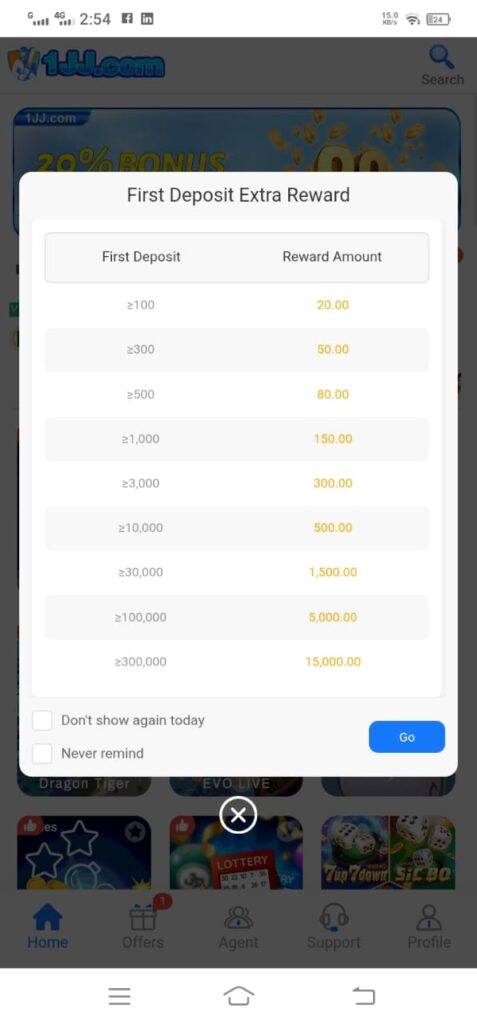Select the ≥100 deposit row
This screenshot has width=477, height=1024.
[237, 305]
